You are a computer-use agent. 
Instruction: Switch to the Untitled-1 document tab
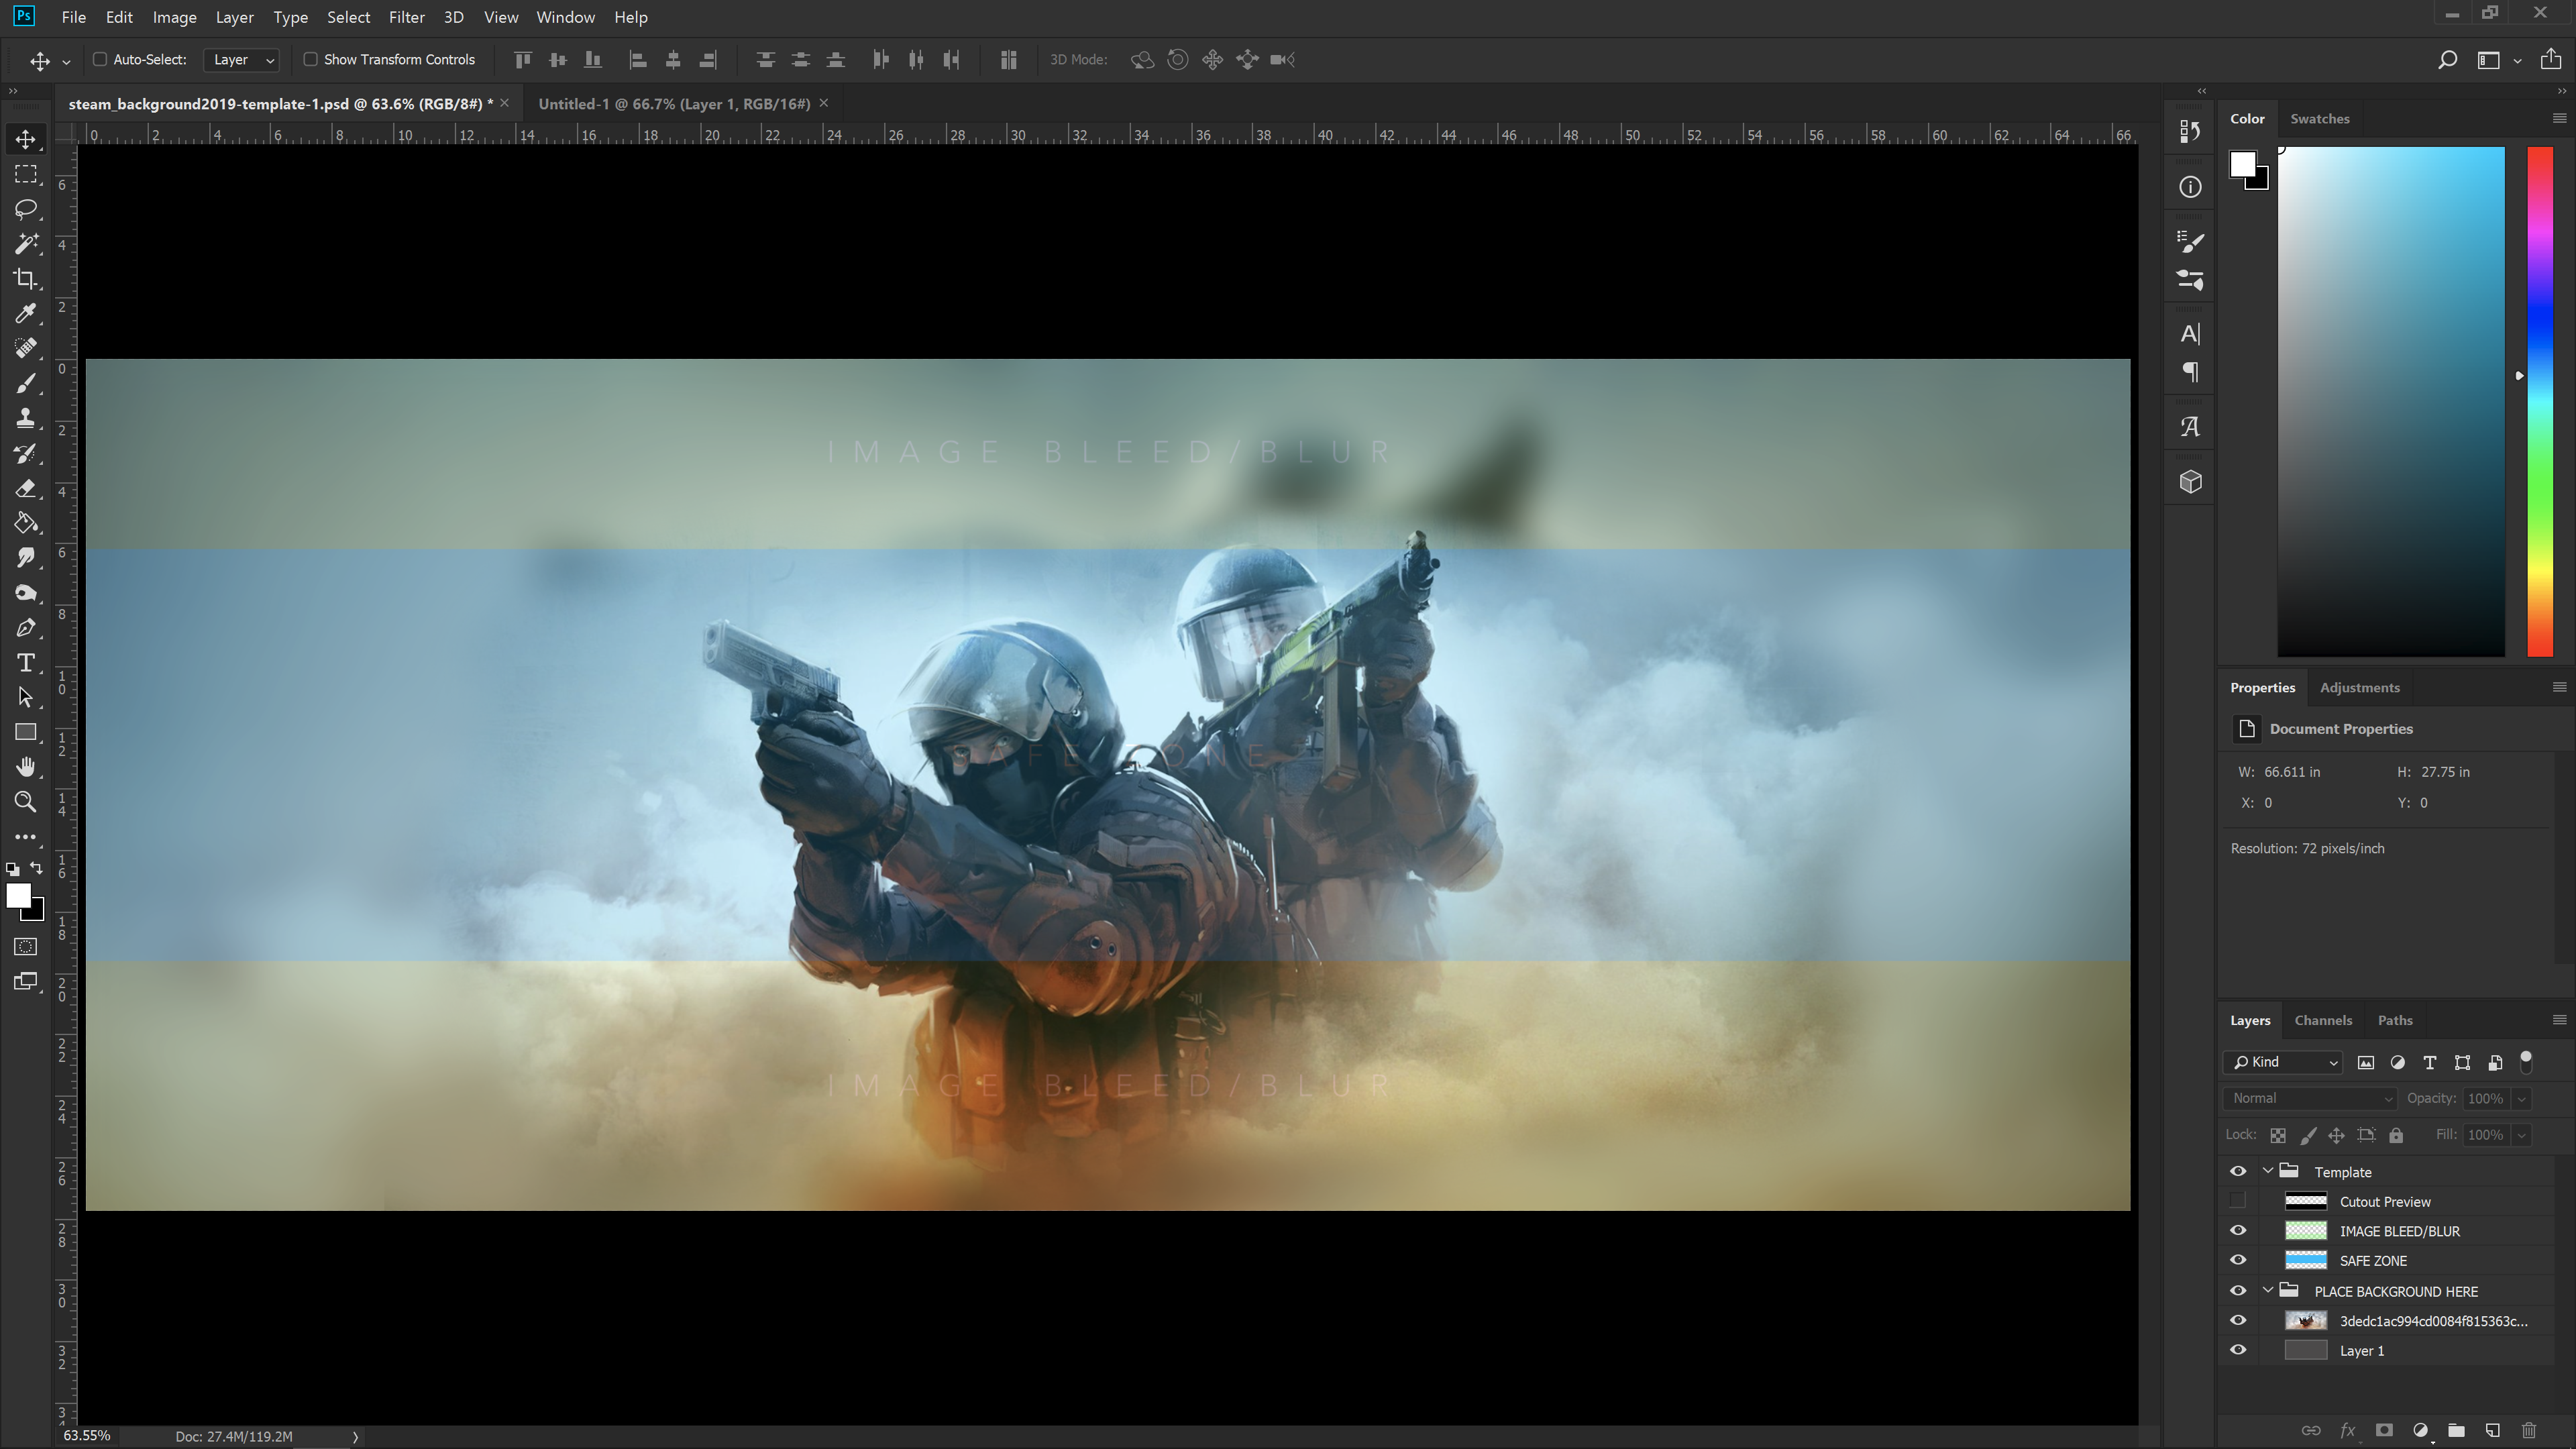tap(674, 104)
